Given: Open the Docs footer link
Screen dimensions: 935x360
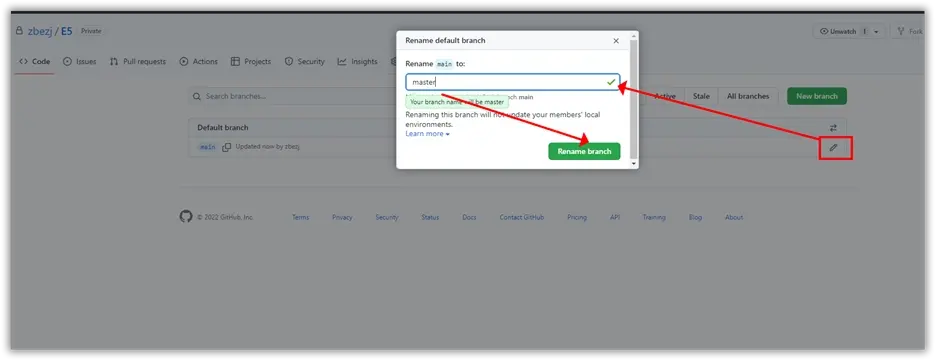Looking at the screenshot, I should [x=469, y=218].
